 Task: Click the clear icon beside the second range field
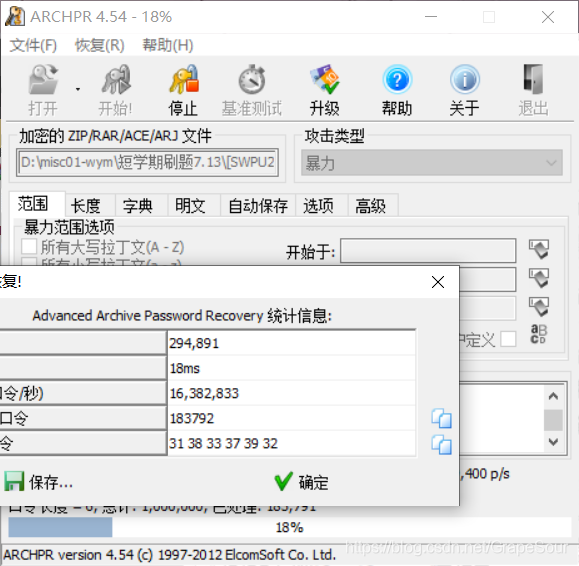539,278
